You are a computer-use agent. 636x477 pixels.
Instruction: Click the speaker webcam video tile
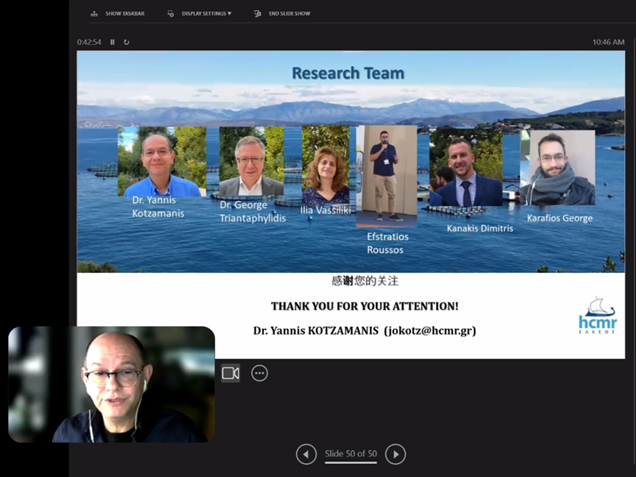pyautogui.click(x=112, y=384)
